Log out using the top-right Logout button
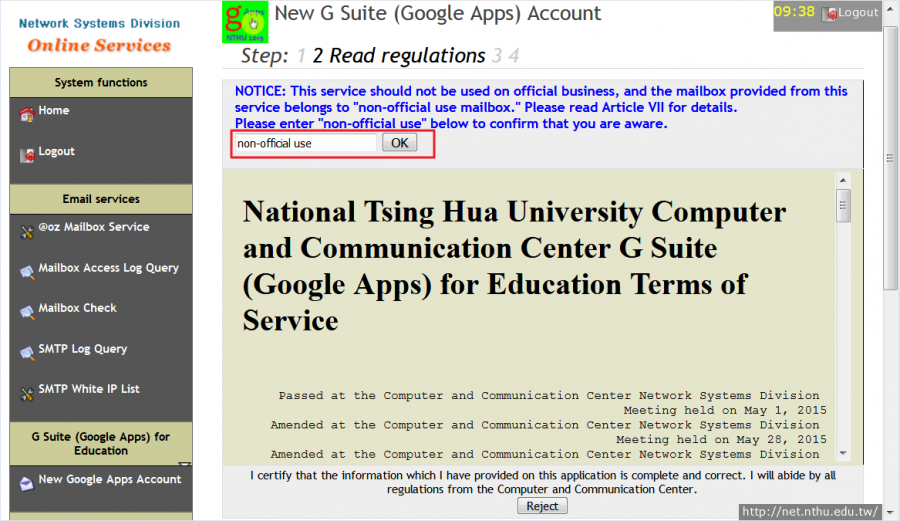The image size is (900, 521). click(851, 13)
